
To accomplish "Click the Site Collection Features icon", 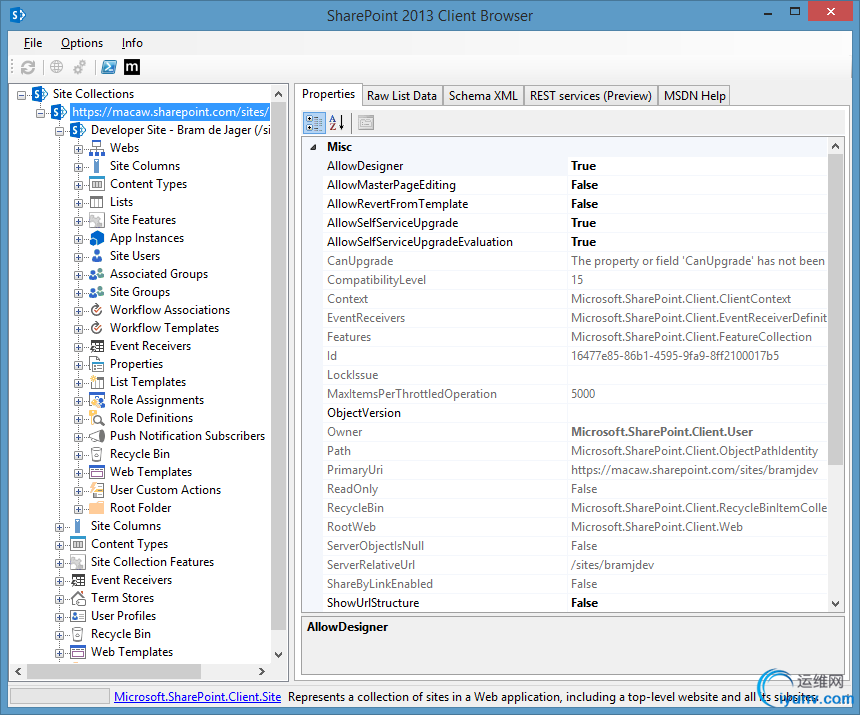I will click(x=78, y=562).
